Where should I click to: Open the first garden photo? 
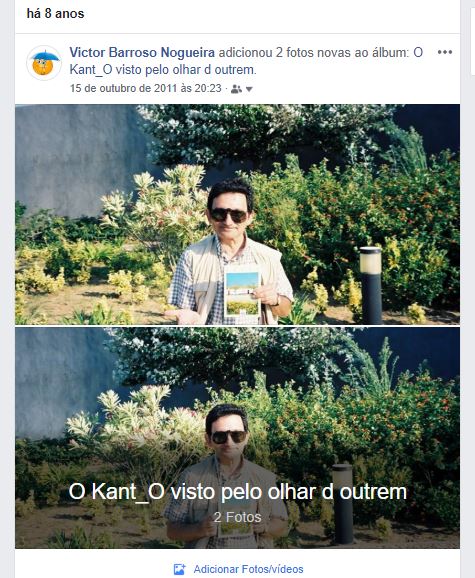[x=237, y=215]
